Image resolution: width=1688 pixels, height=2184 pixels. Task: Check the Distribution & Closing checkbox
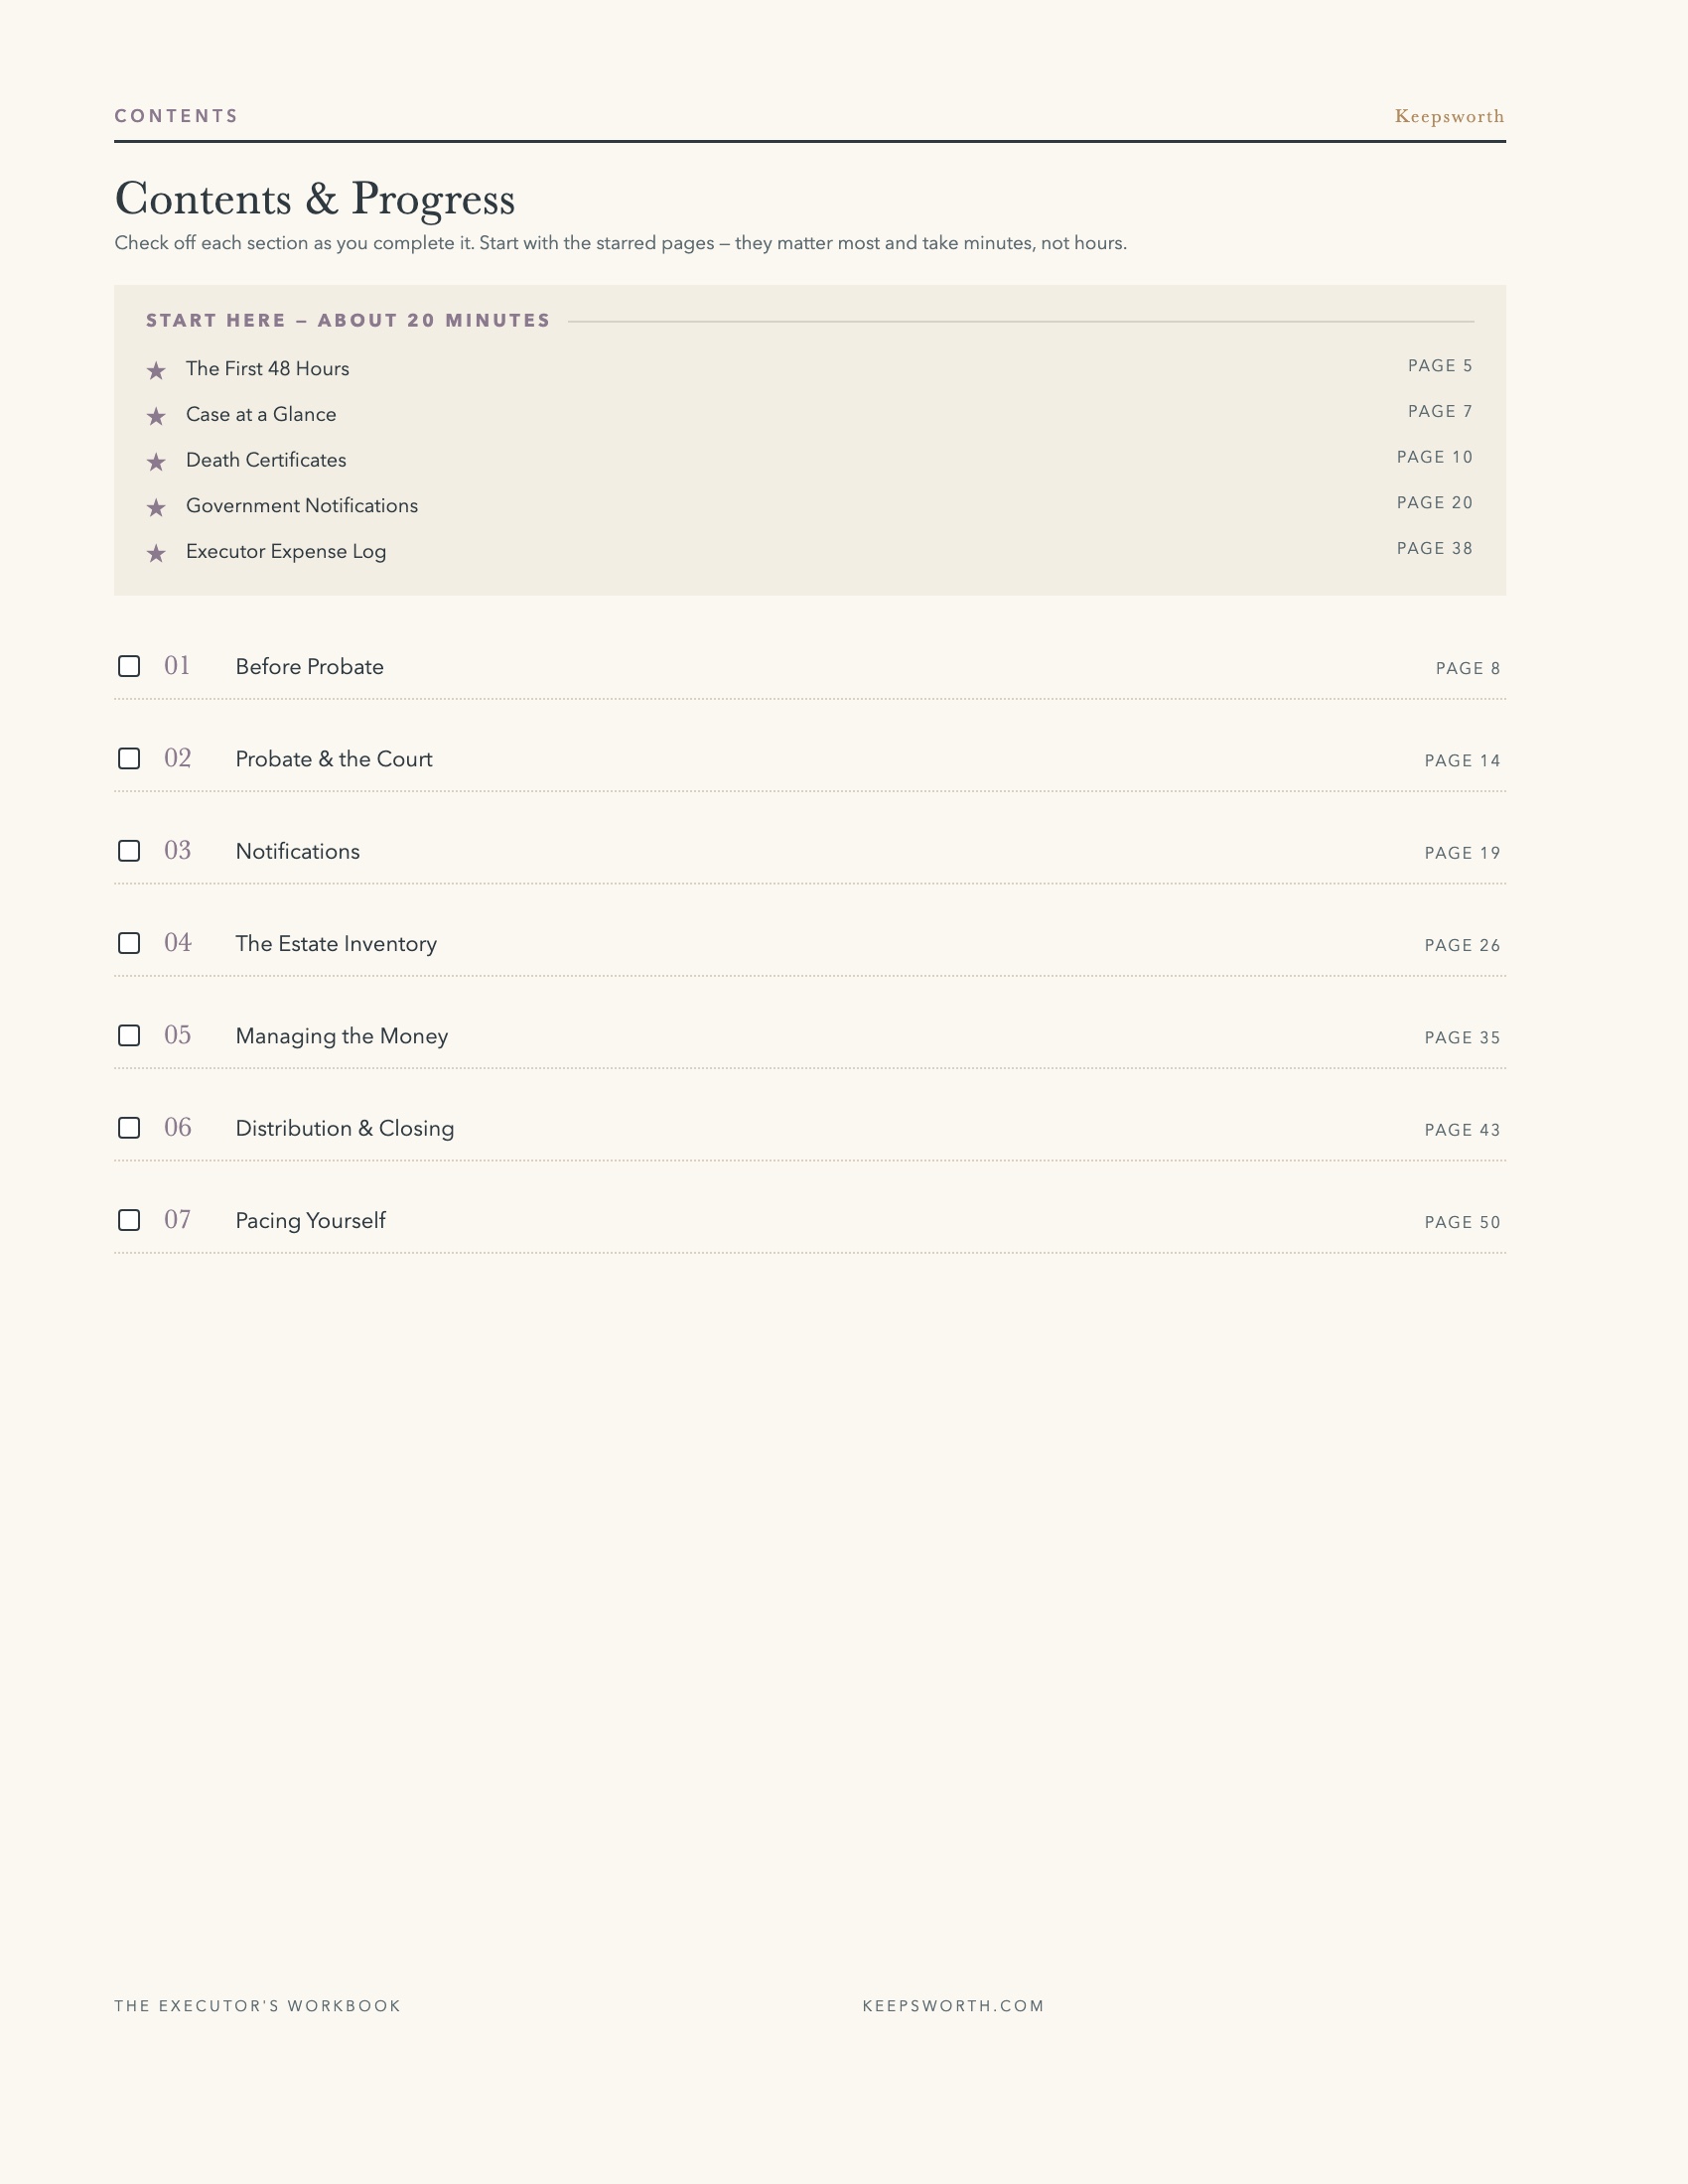point(129,1128)
